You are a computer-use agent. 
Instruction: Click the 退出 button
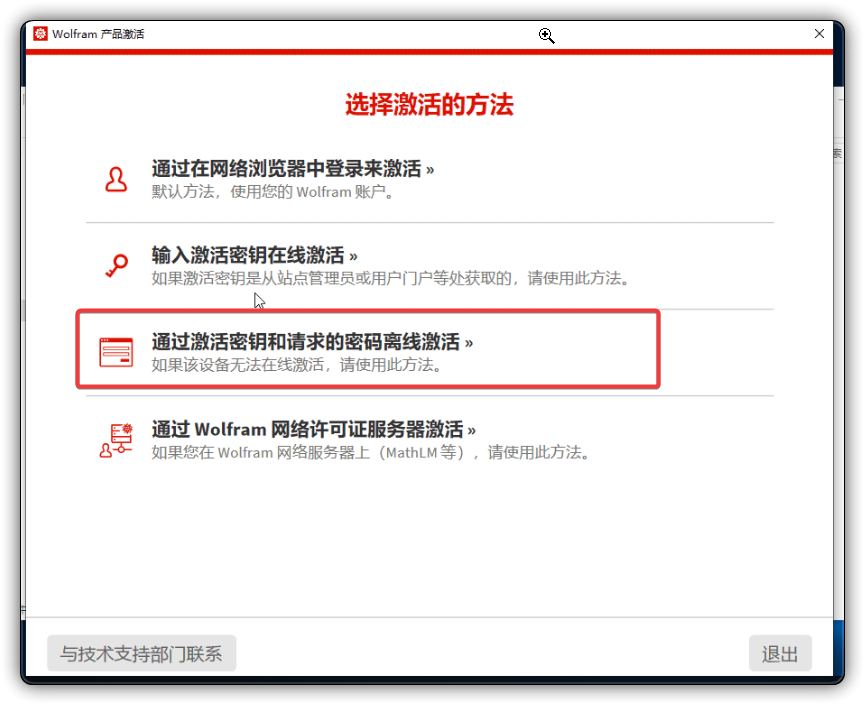pyautogui.click(x=780, y=654)
